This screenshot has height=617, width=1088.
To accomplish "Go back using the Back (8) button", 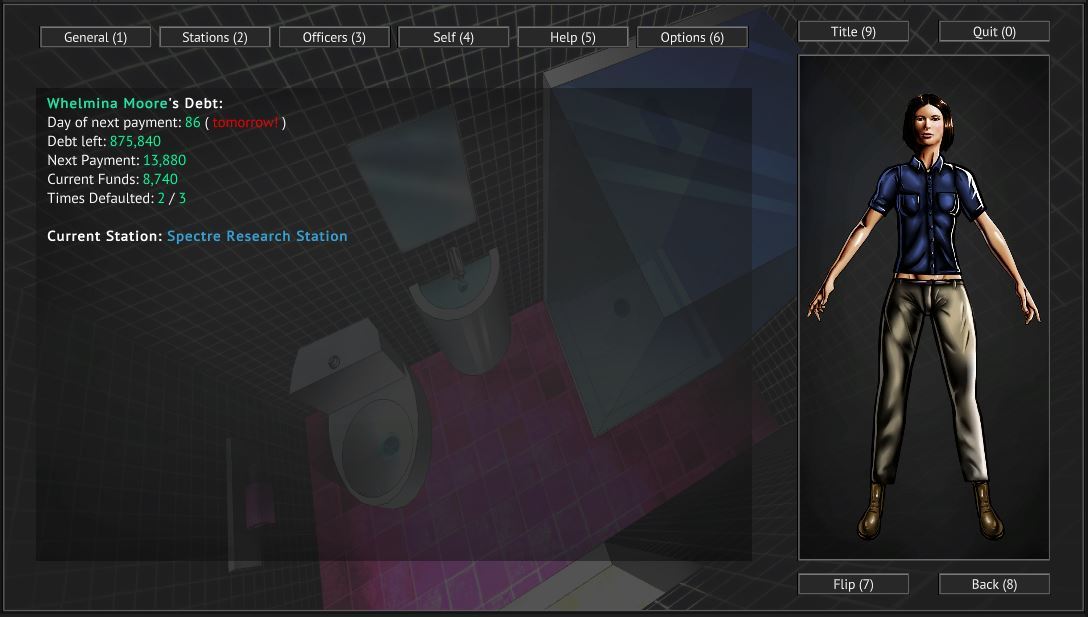I will (994, 584).
